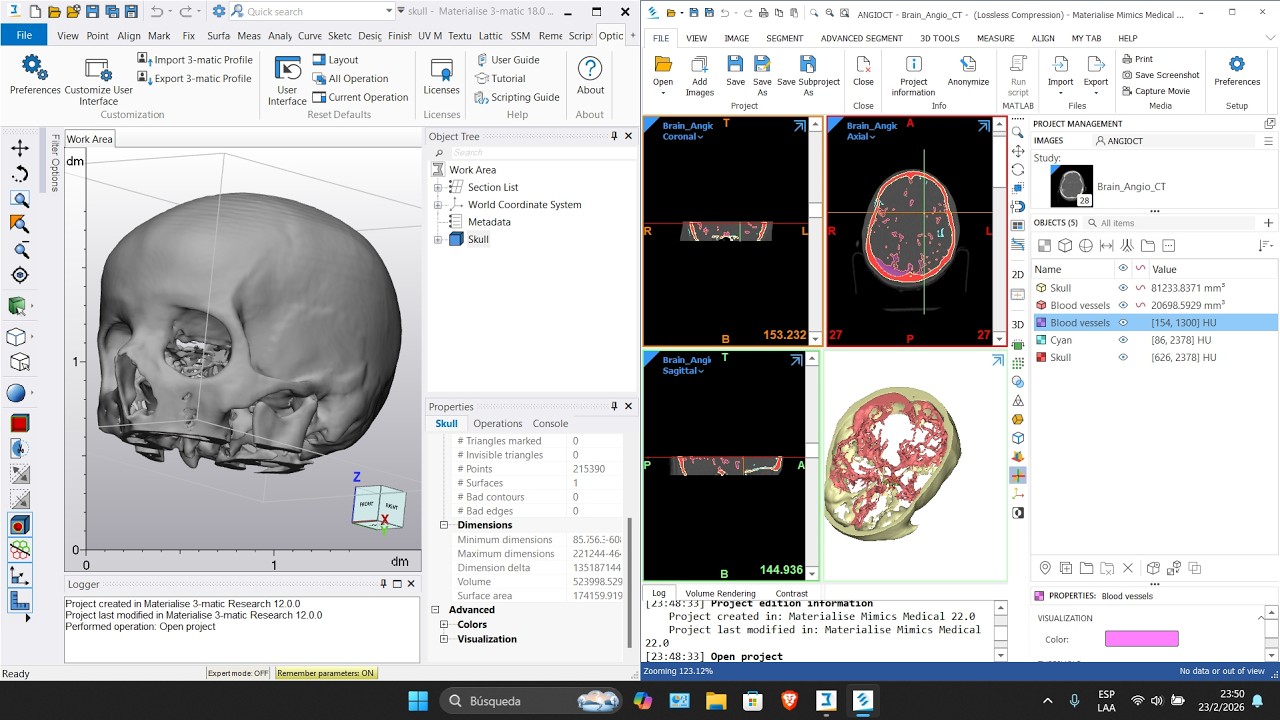The image size is (1280, 720).
Task: Click the red cube shading icon in 3-matic
Action: pos(19,423)
